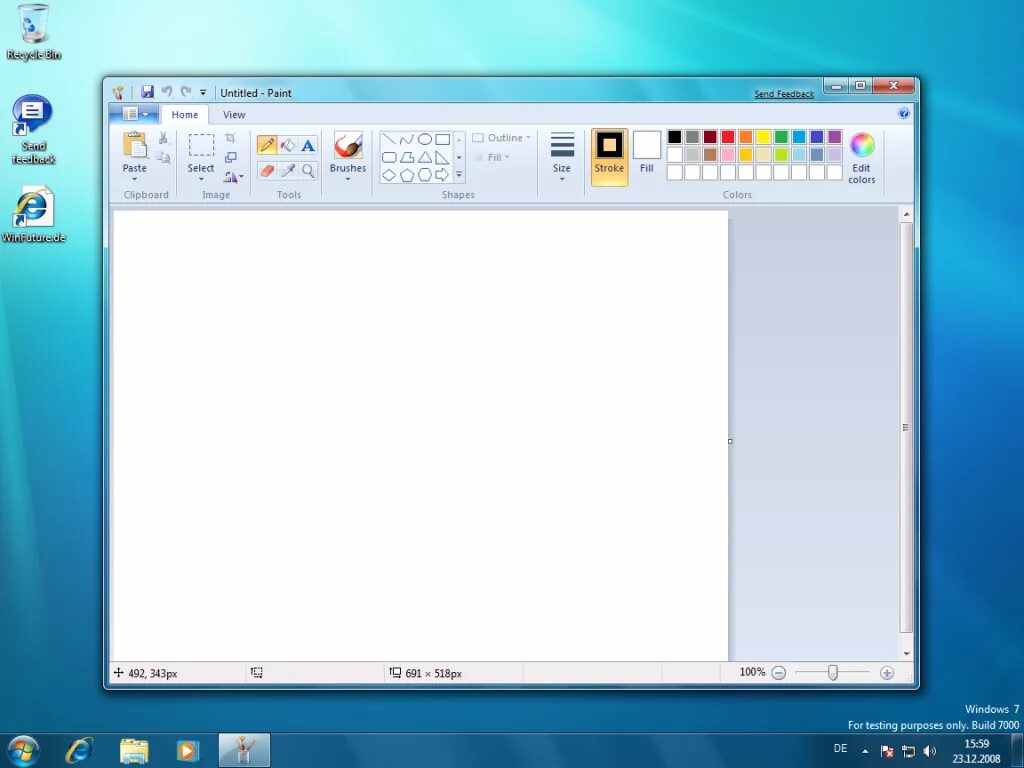Viewport: 1024px width, 768px height.
Task: Open Paint Help question mark icon
Action: click(904, 114)
